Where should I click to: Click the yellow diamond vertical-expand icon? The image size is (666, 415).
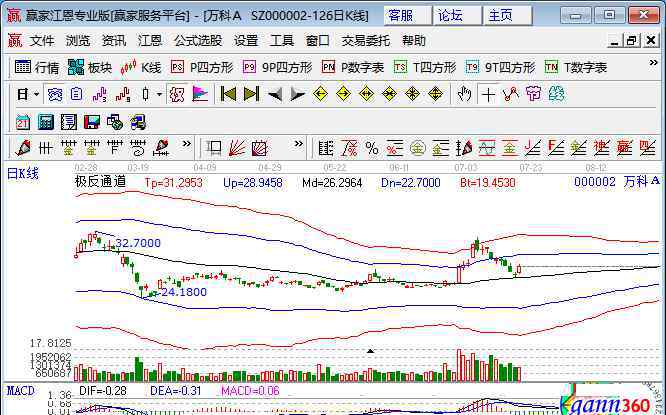[435, 94]
